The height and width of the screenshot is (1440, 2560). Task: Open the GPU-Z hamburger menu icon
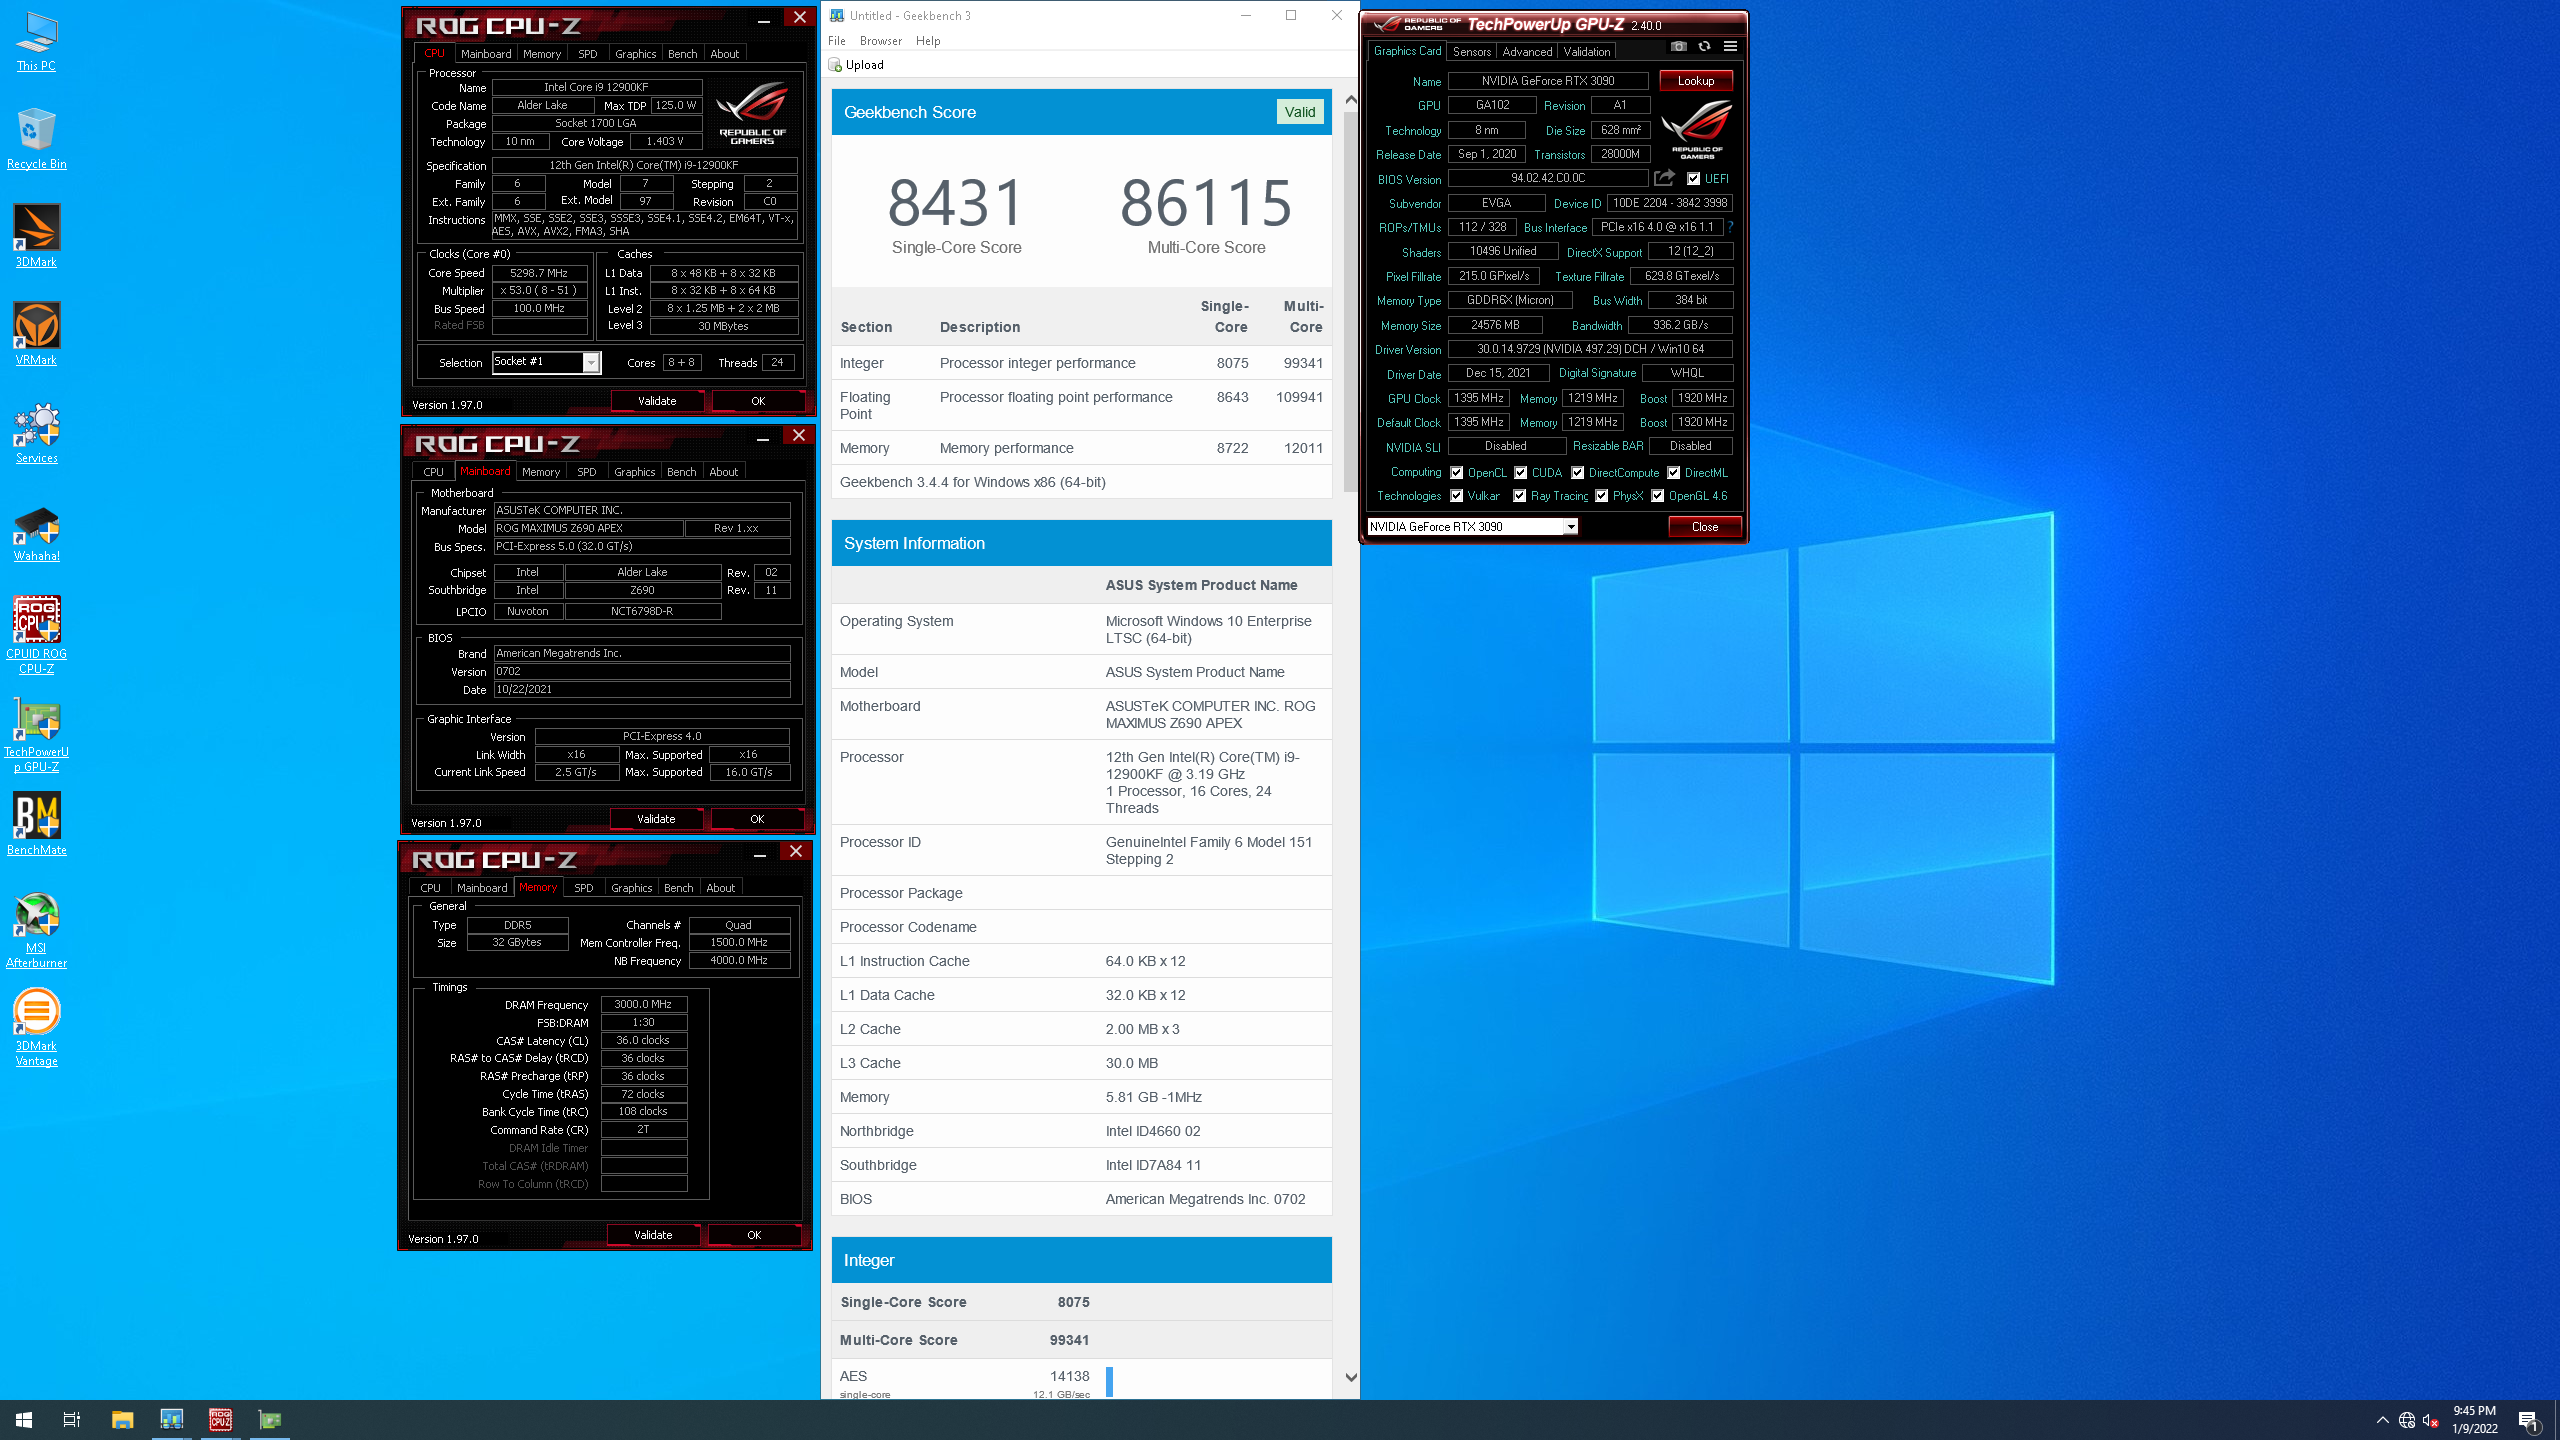(x=1730, y=46)
